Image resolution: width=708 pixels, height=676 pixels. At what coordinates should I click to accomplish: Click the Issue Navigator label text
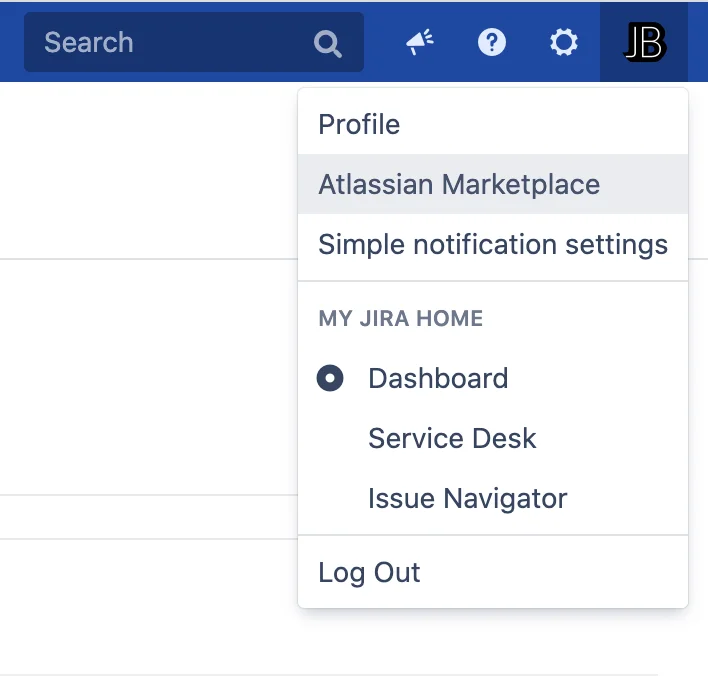tap(467, 499)
